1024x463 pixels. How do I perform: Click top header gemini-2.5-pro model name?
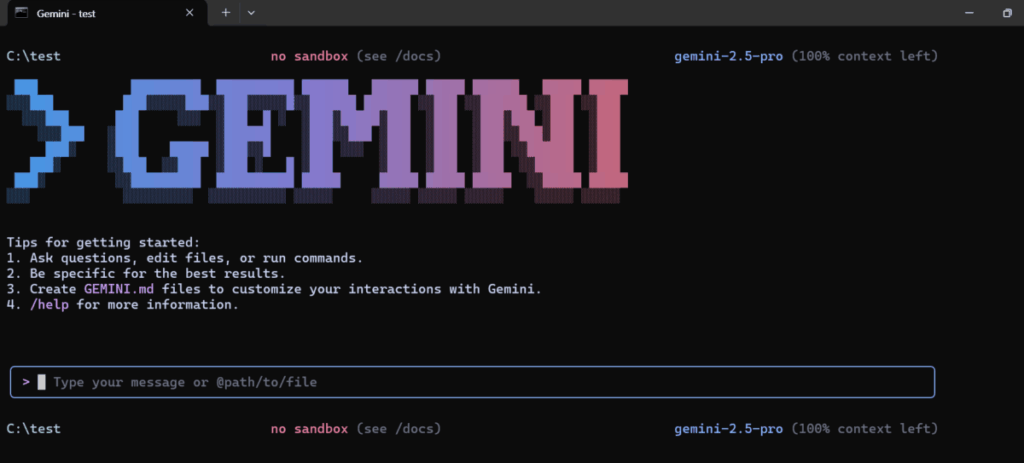click(728, 56)
